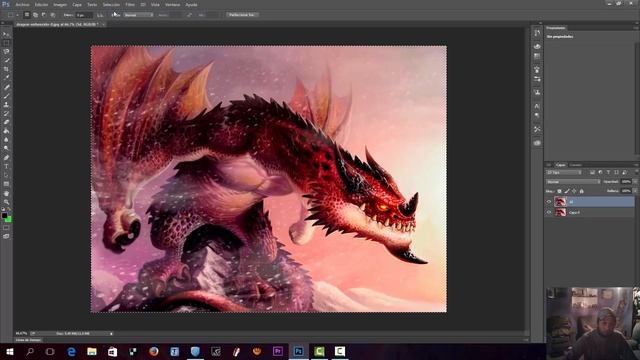
Task: Select the Move tool
Action: pyautogui.click(x=6, y=34)
